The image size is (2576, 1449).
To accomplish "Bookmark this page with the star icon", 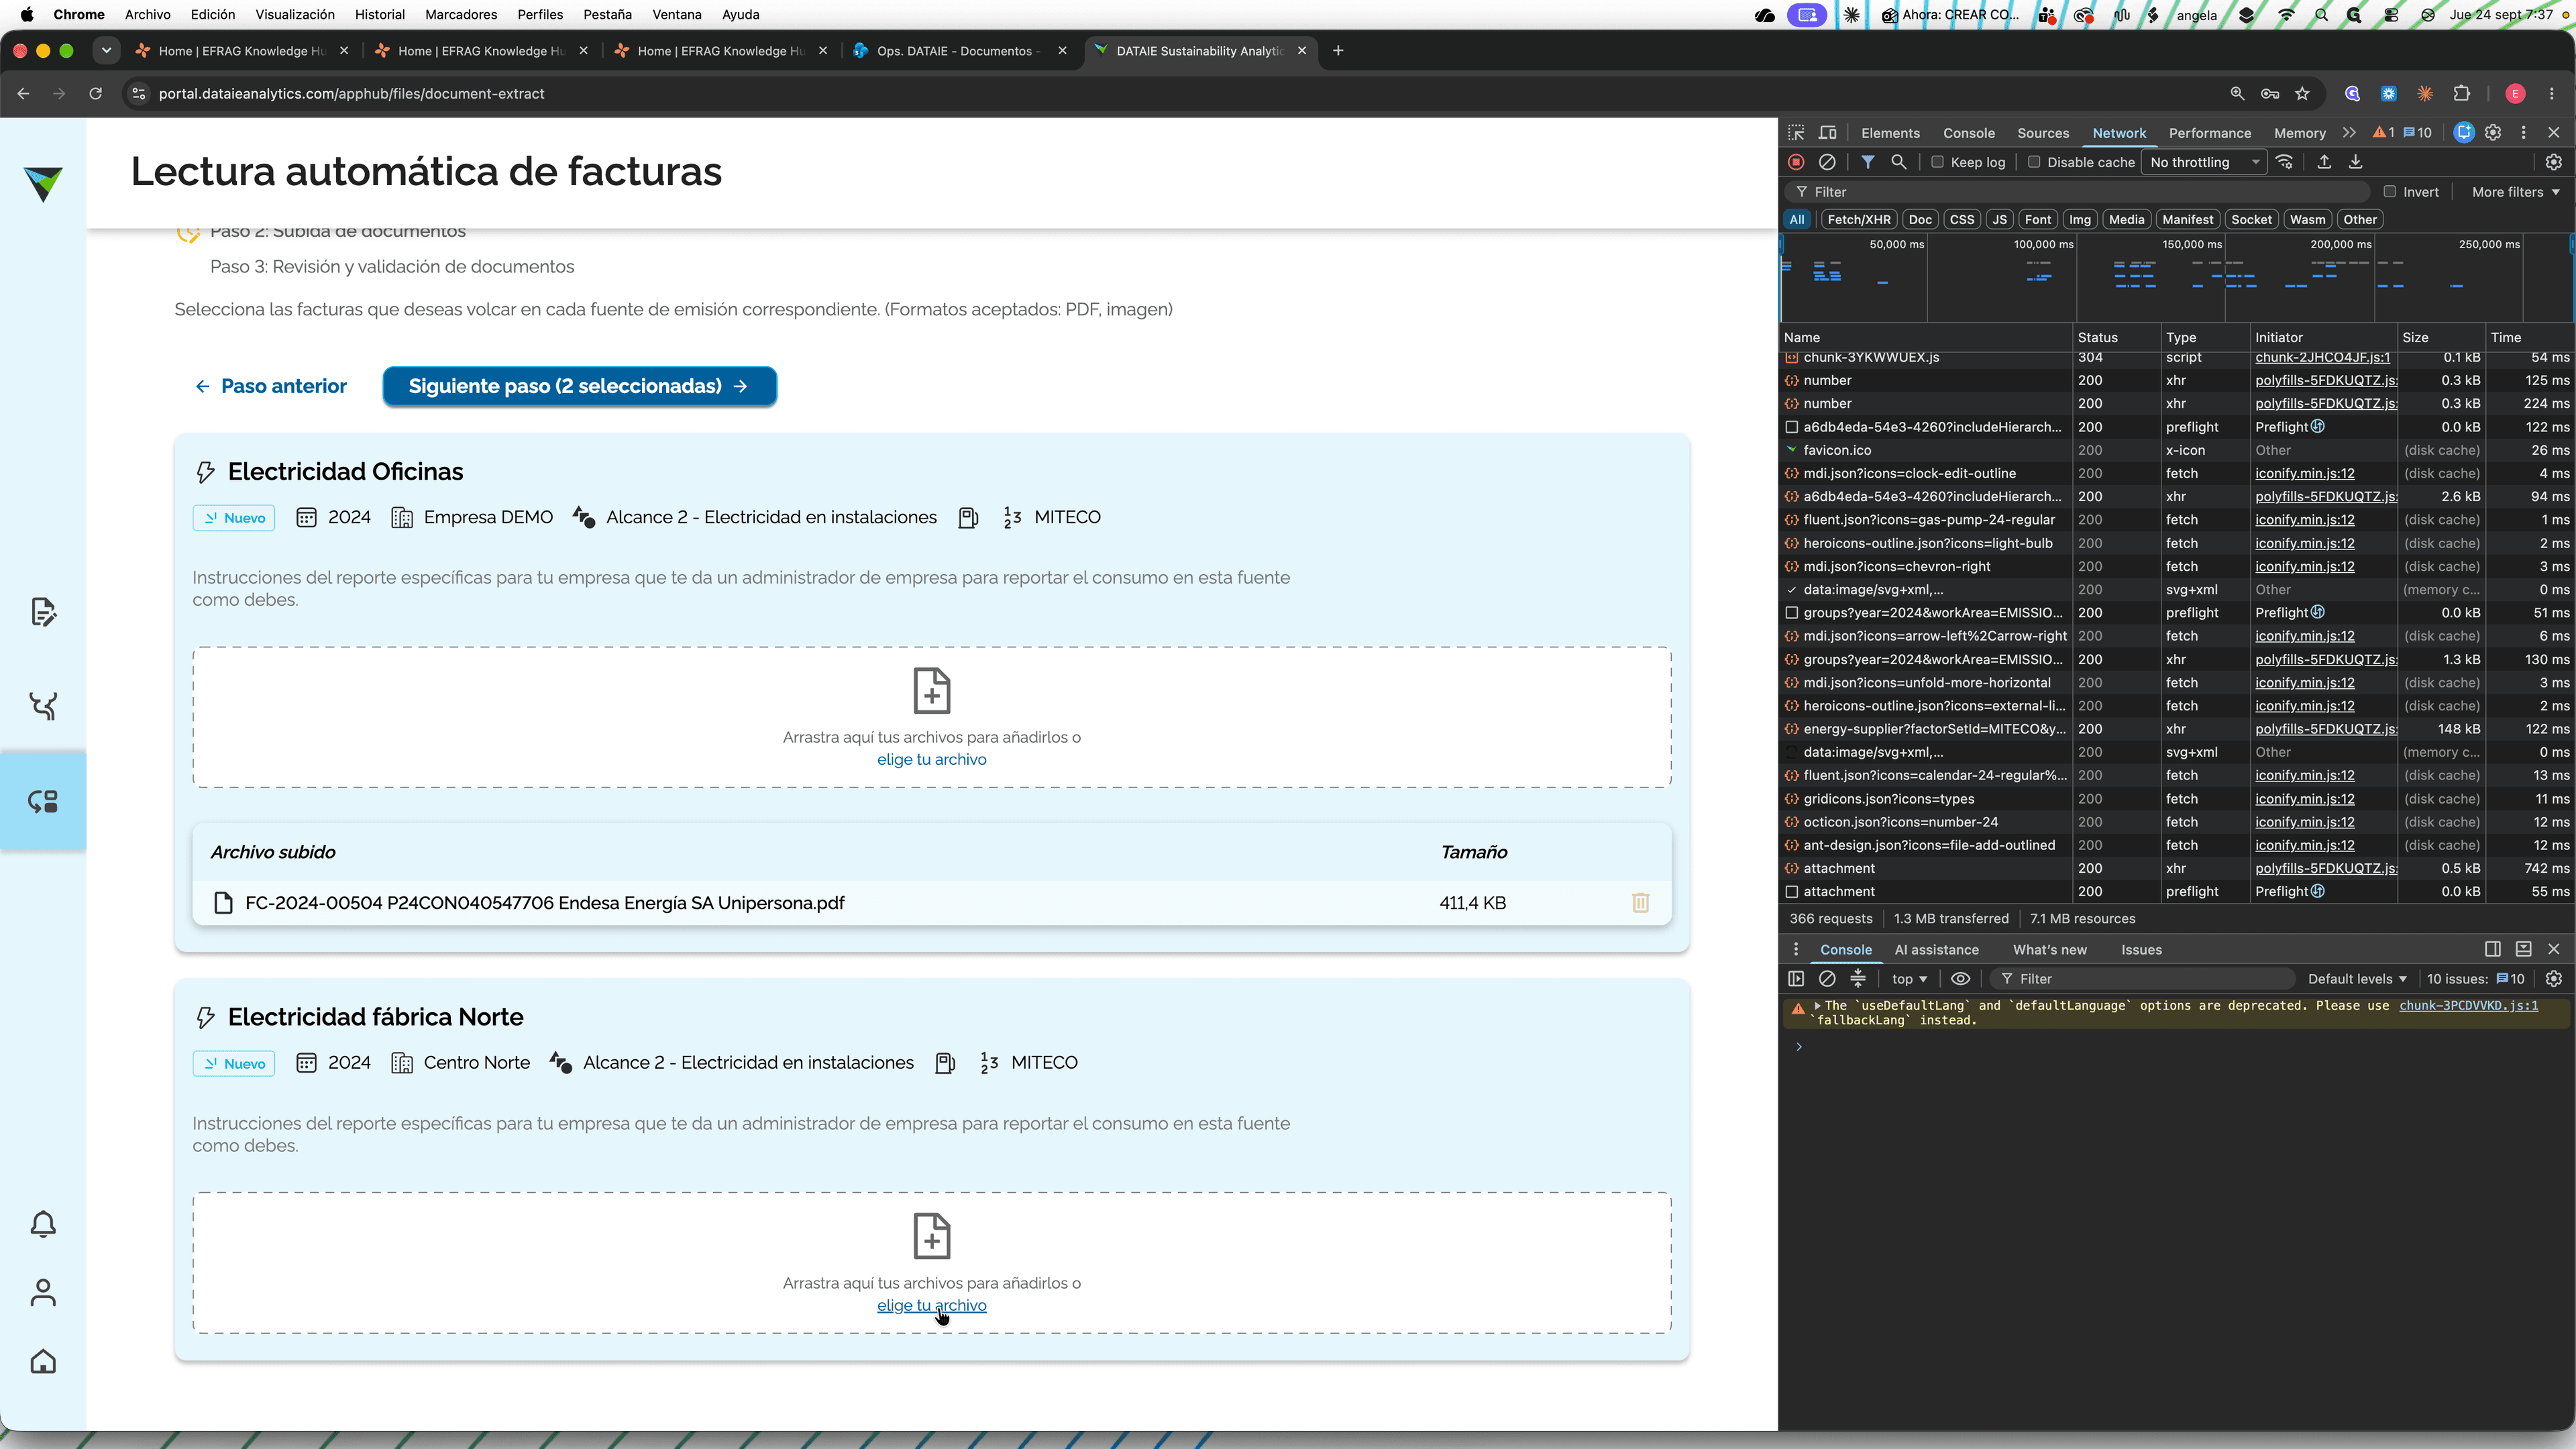I will (x=2303, y=94).
